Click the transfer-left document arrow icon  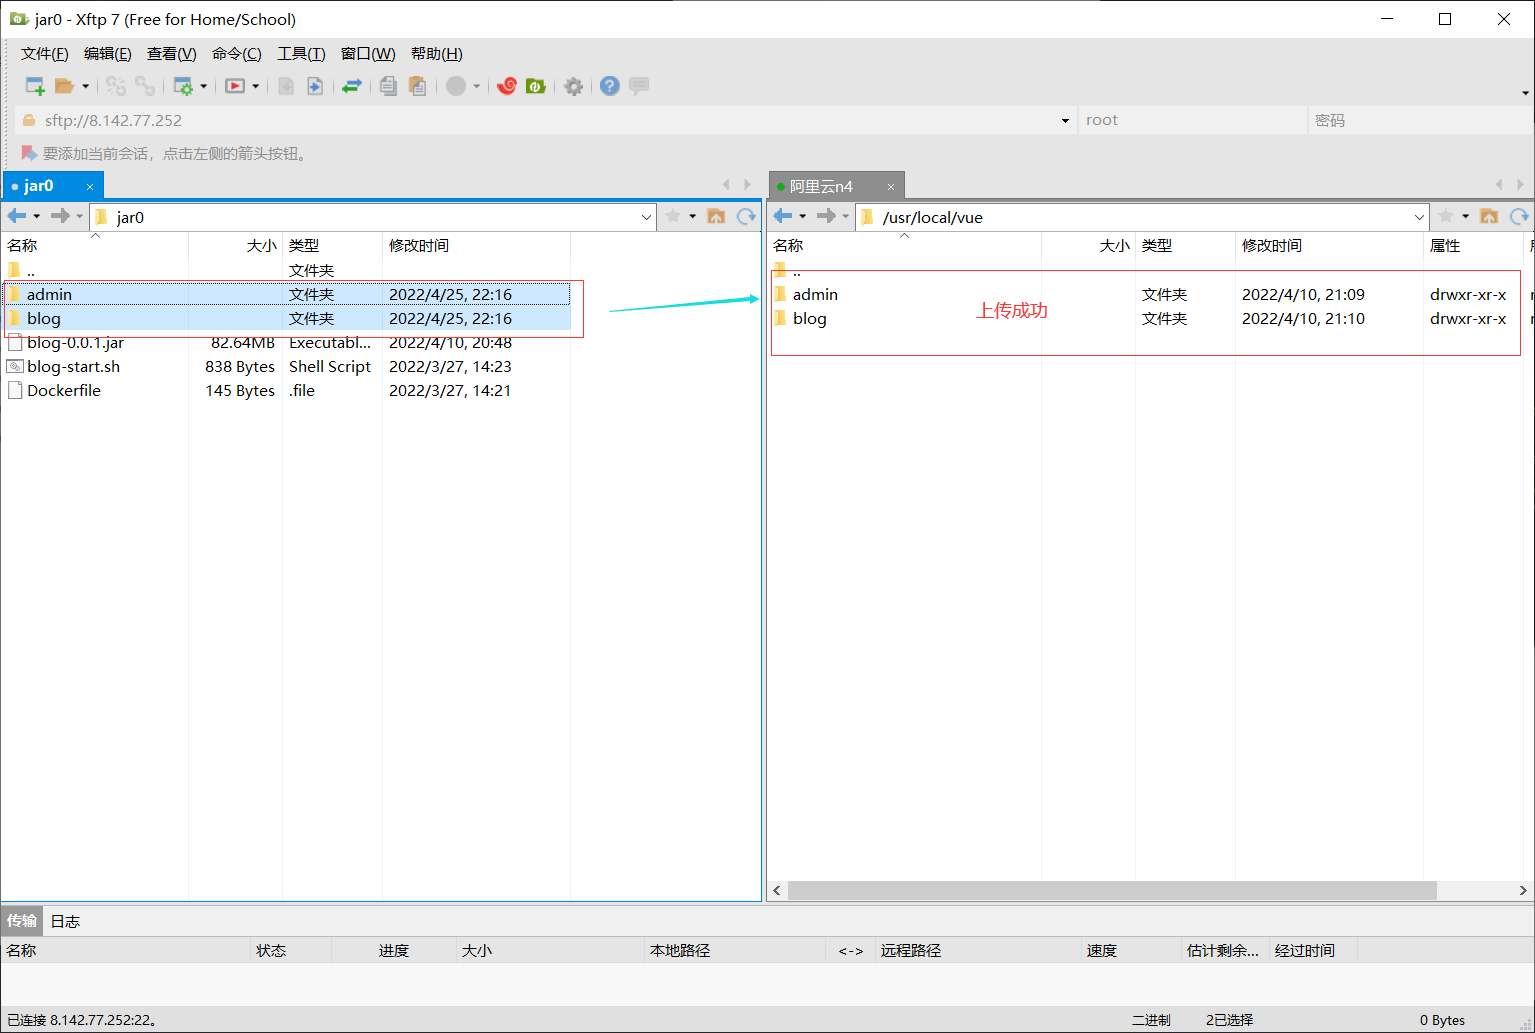tap(286, 86)
